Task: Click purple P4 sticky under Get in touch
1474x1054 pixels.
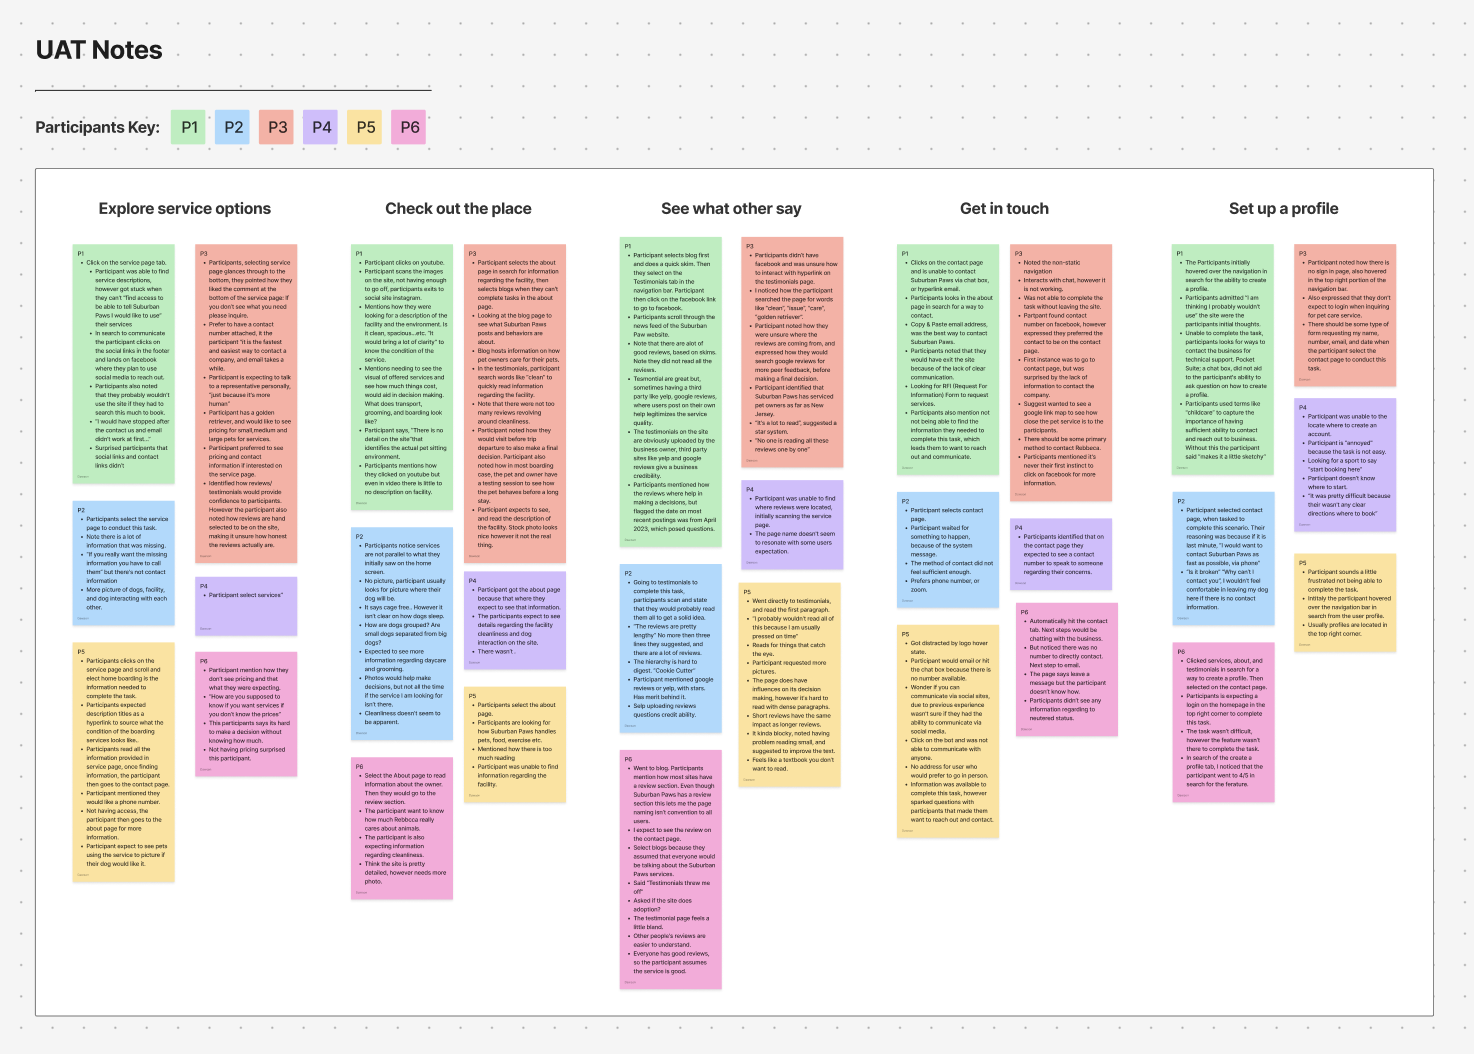Action: tap(1061, 554)
